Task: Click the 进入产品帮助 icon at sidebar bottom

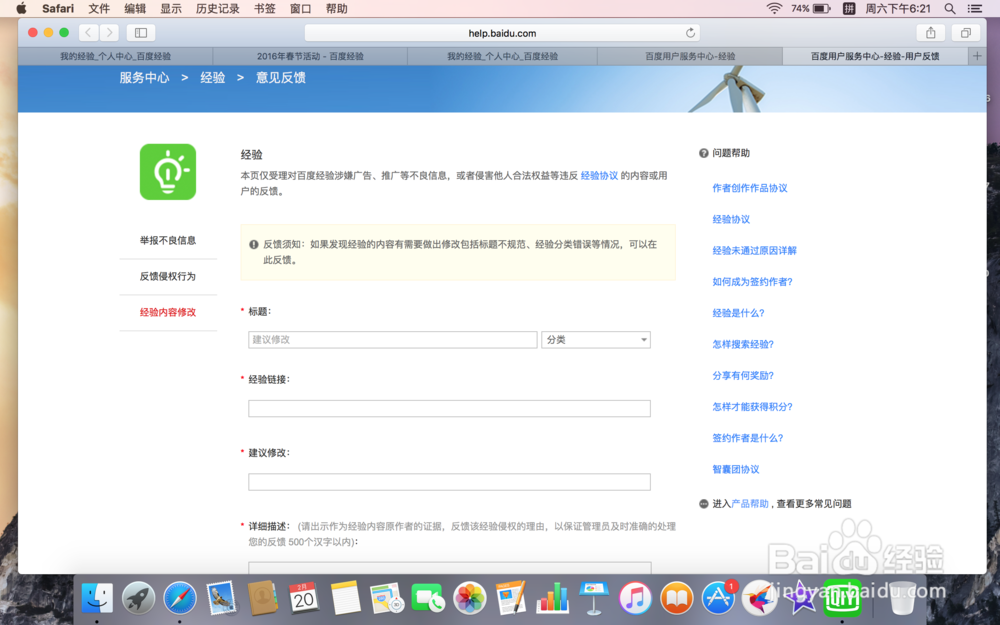Action: coord(703,504)
